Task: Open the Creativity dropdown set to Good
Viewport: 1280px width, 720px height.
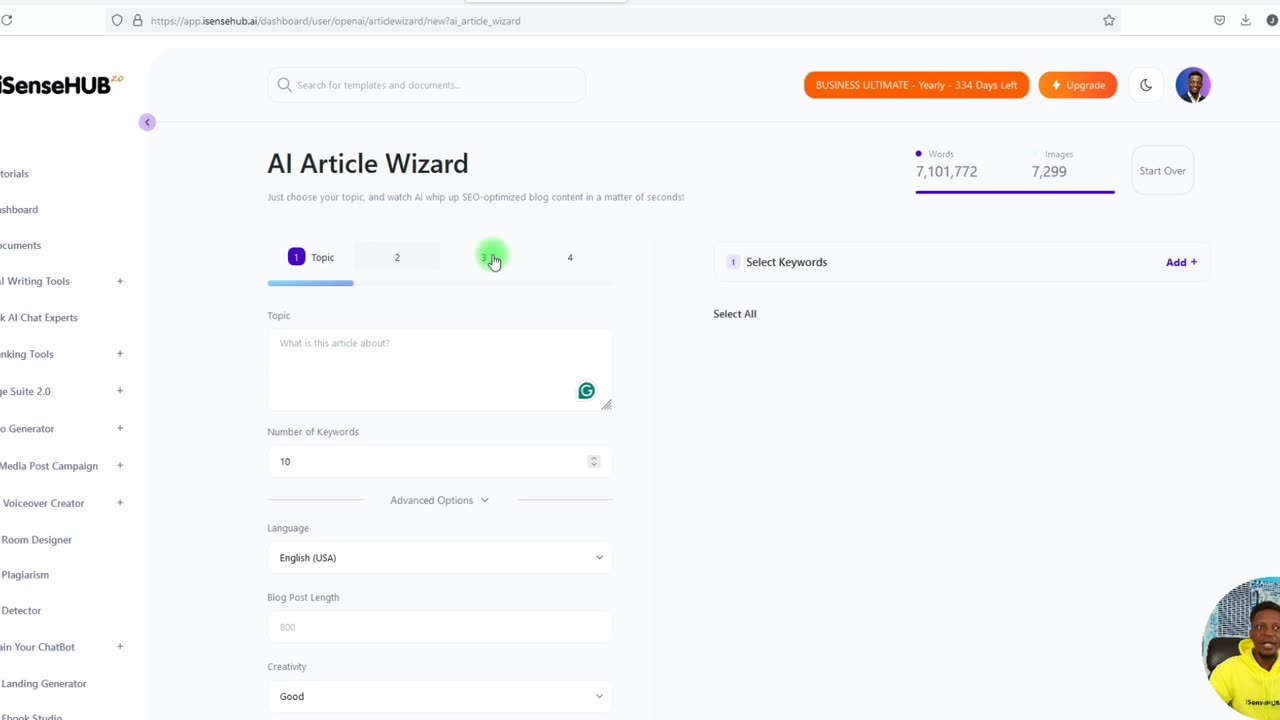Action: coord(440,696)
